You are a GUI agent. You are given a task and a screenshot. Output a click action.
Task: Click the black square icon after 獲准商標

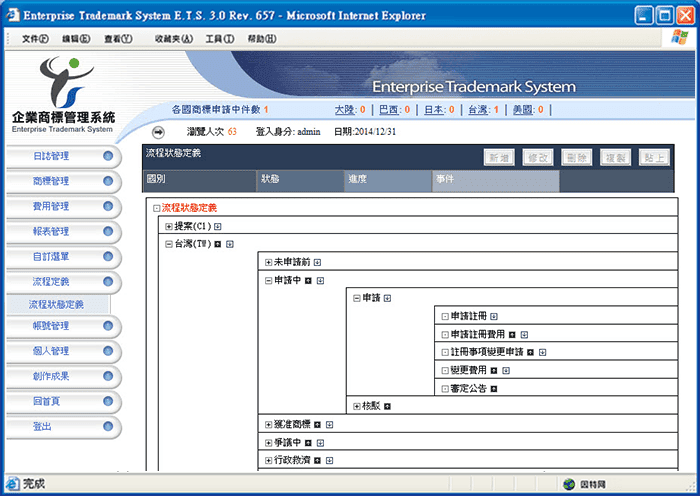(317, 424)
